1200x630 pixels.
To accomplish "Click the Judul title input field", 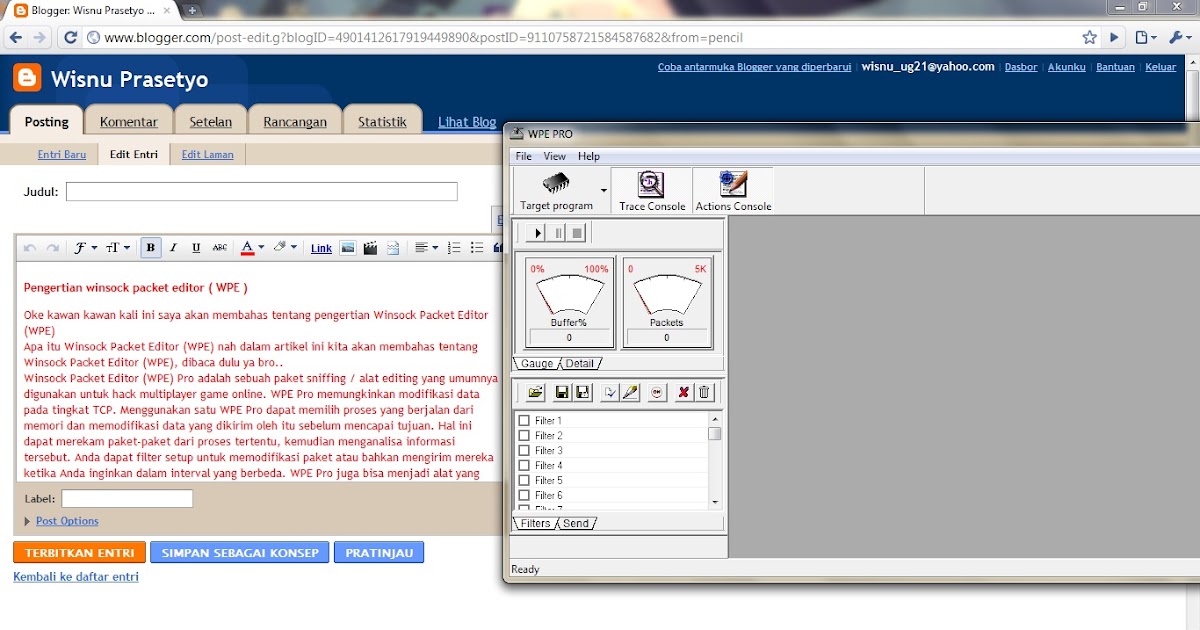I will pyautogui.click(x=261, y=191).
